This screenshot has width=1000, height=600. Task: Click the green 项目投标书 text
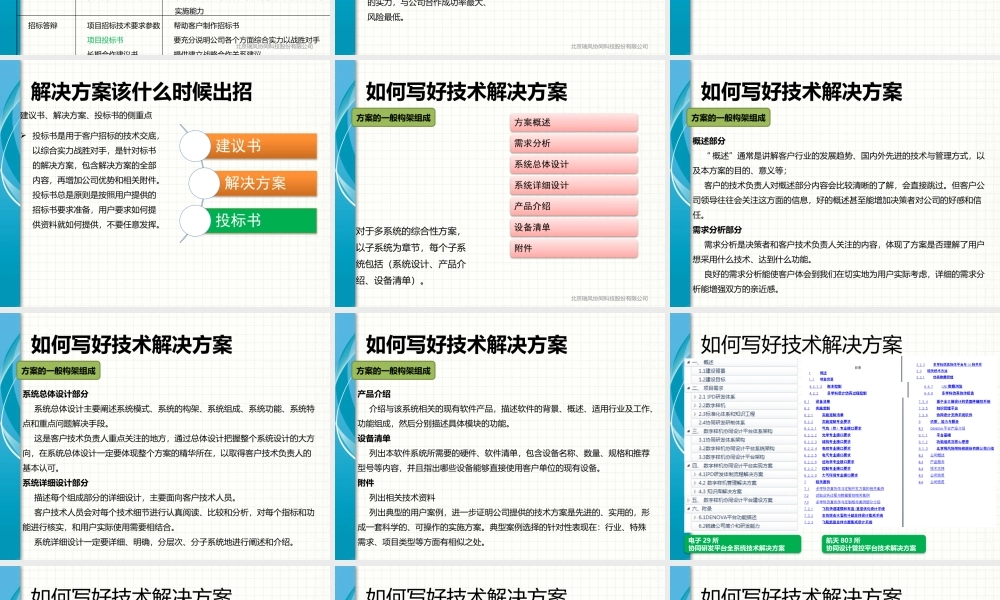tap(105, 40)
